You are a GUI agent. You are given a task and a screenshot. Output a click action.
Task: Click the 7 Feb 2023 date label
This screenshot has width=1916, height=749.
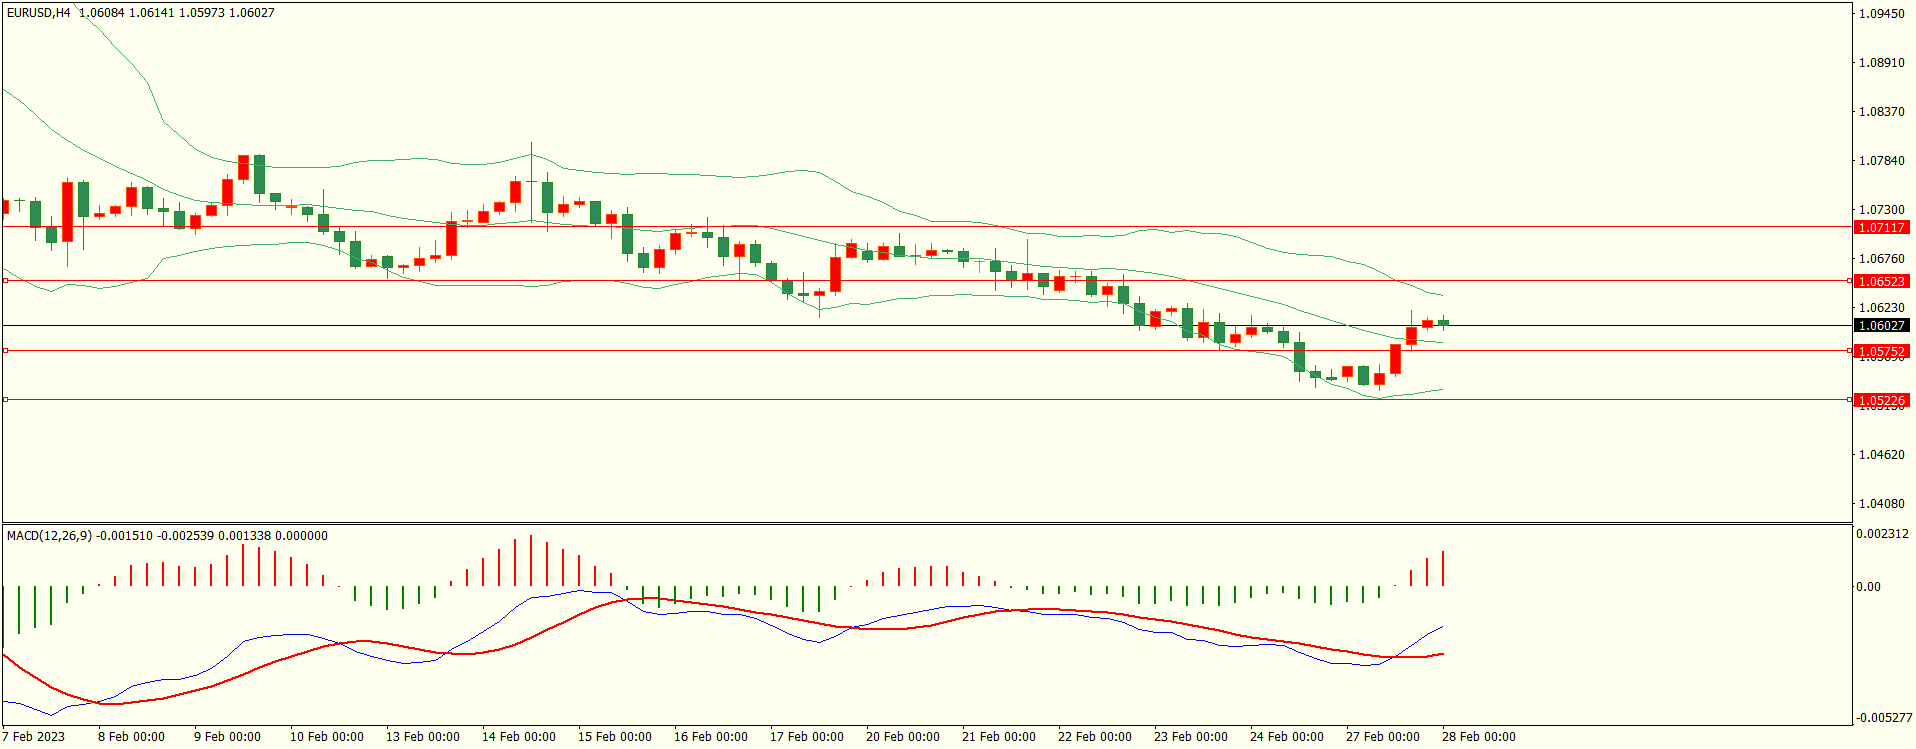34,737
